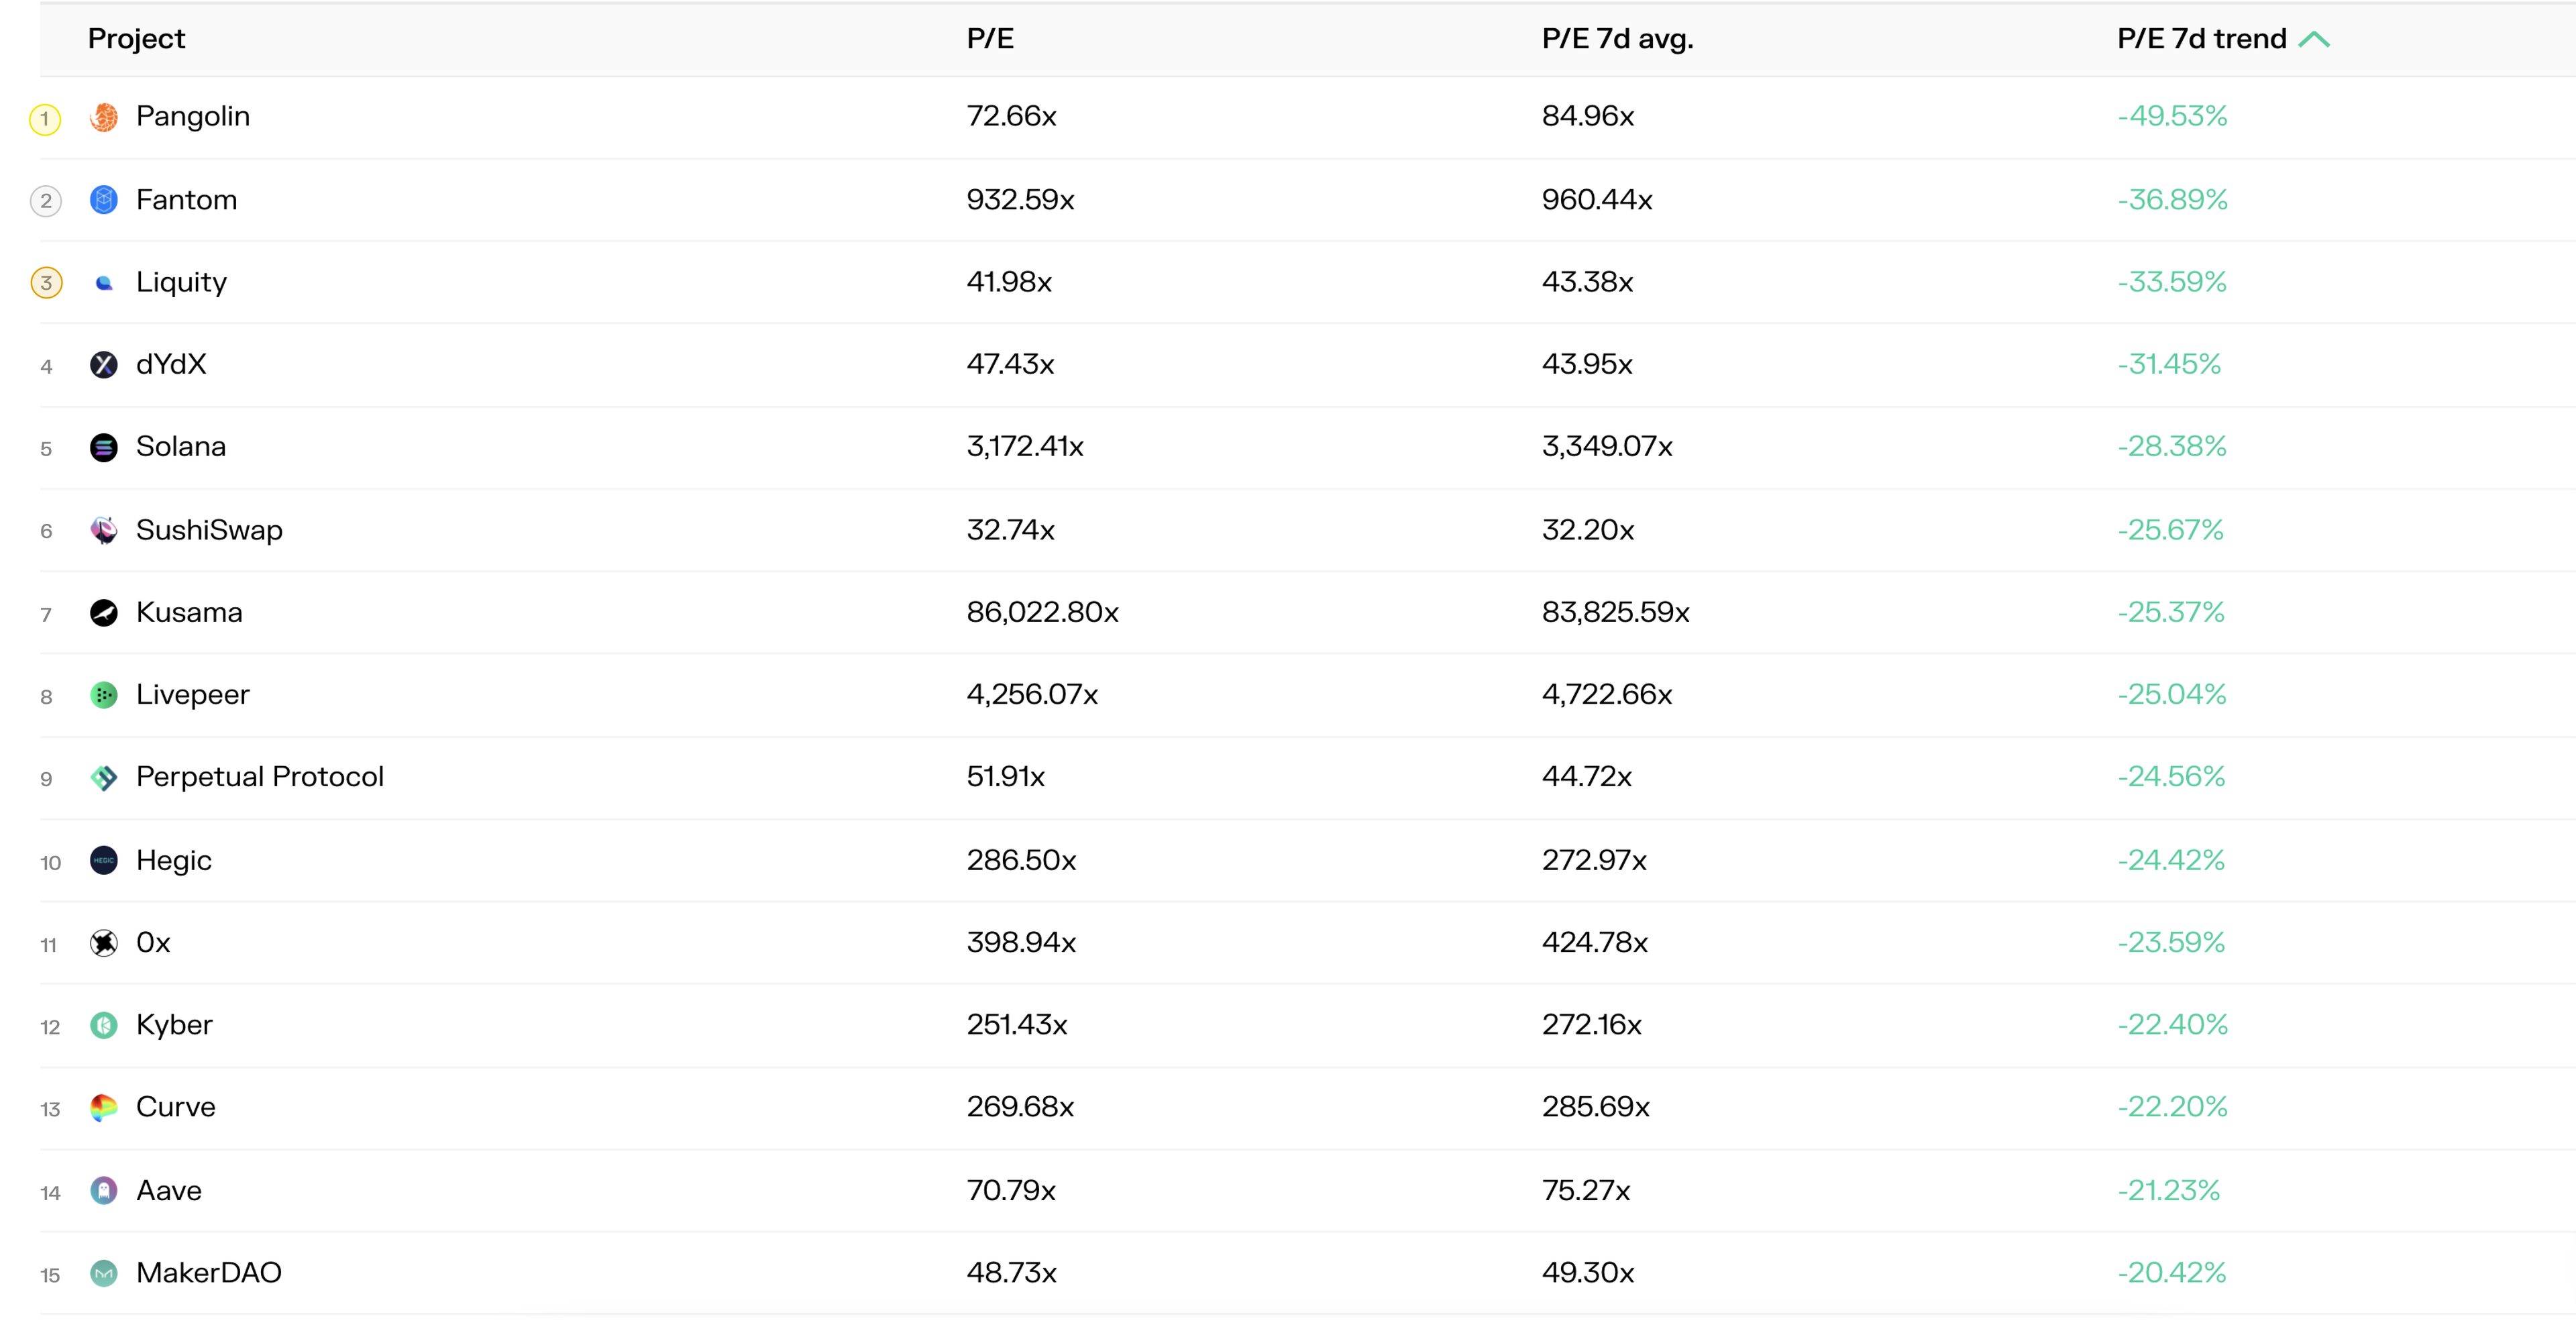Open the Perpetual Protocol project link
Screen dimensions: 2576x1337
tap(260, 777)
